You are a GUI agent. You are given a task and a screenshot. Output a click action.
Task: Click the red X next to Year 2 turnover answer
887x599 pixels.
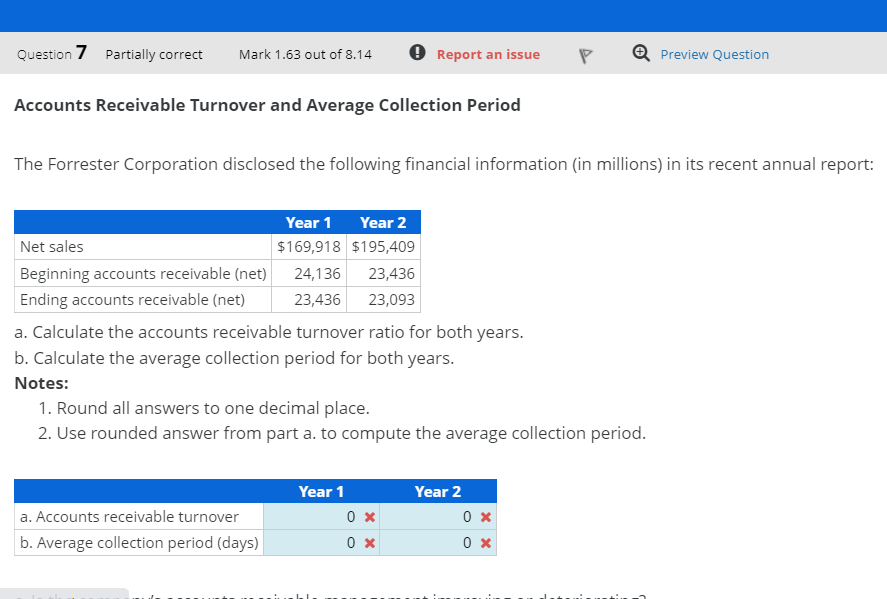coord(486,517)
